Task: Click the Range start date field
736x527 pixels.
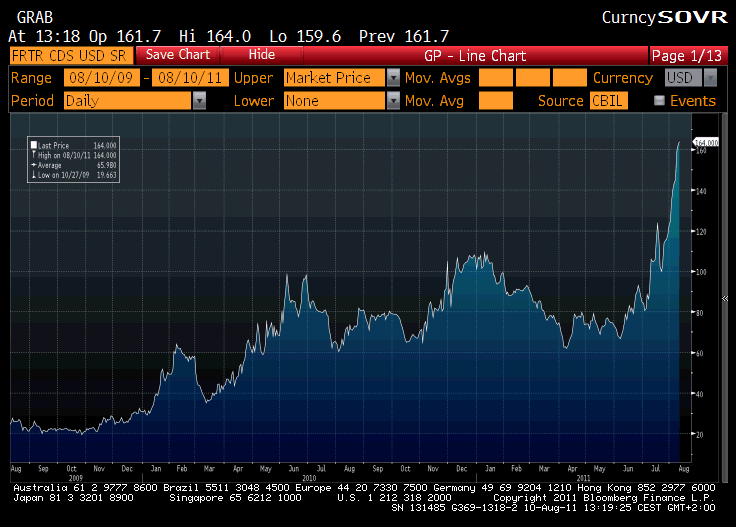Action: tap(101, 77)
